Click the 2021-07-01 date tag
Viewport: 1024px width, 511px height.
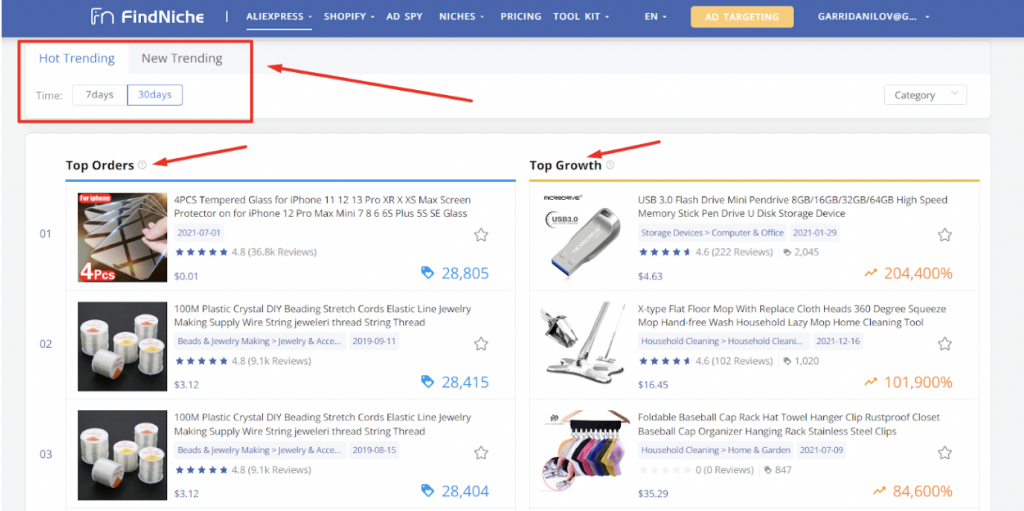coord(199,233)
